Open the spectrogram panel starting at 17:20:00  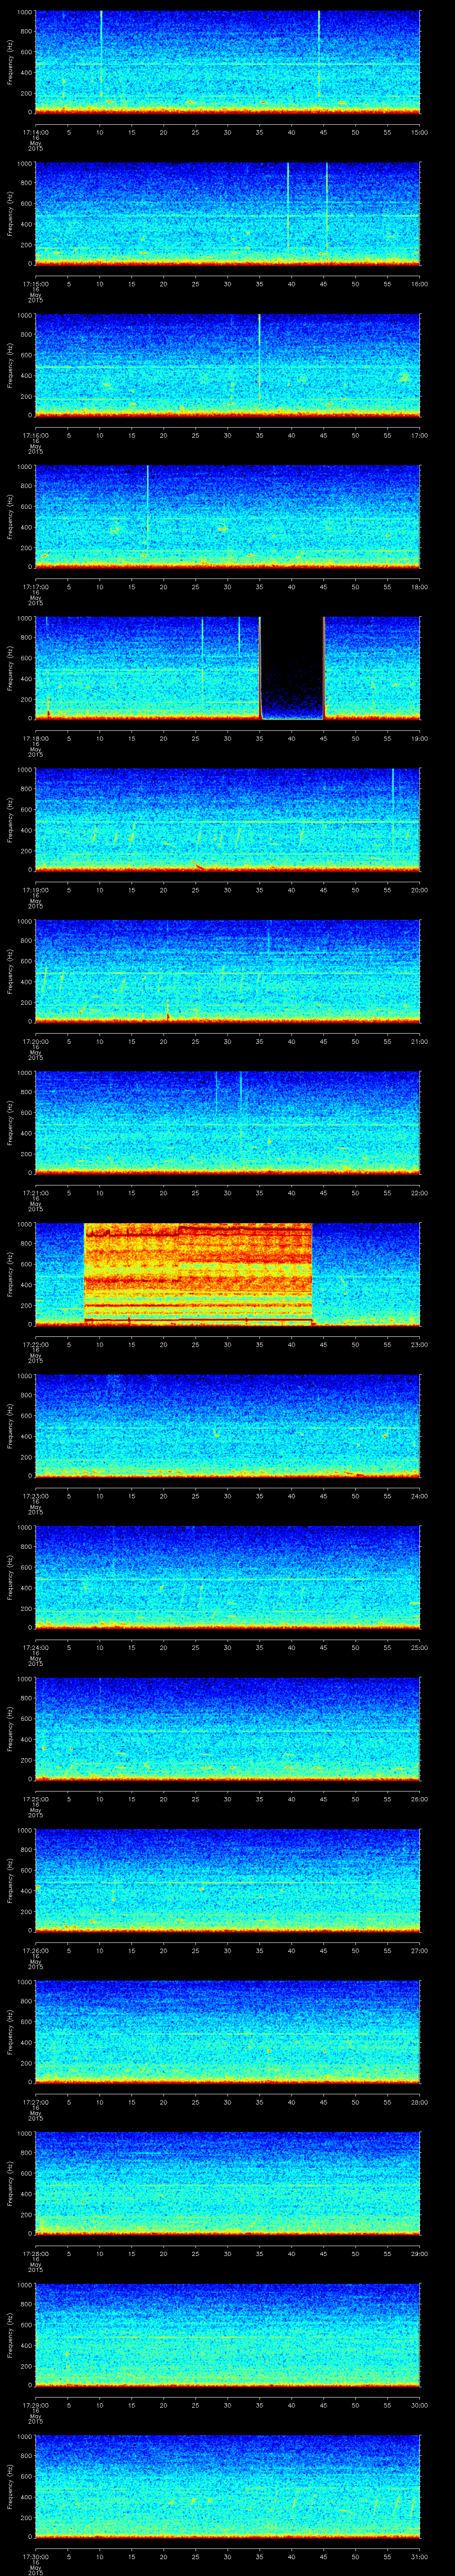click(228, 972)
